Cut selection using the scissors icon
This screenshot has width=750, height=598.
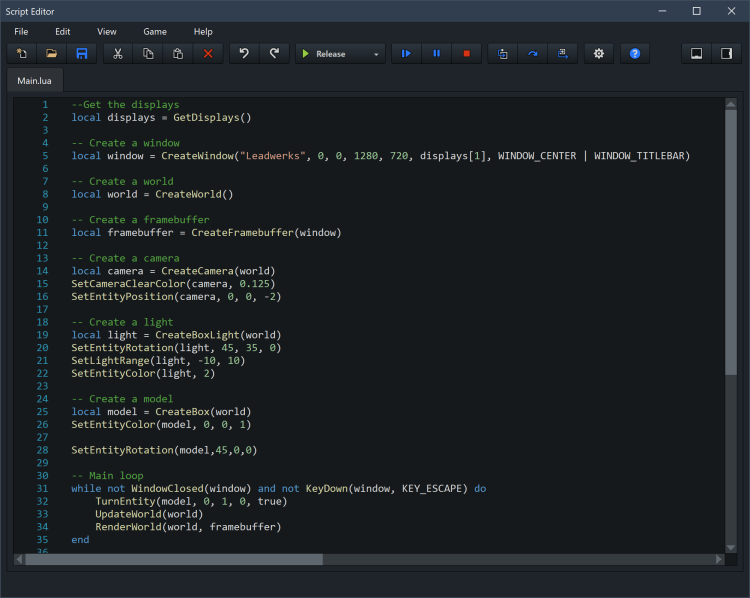click(118, 54)
